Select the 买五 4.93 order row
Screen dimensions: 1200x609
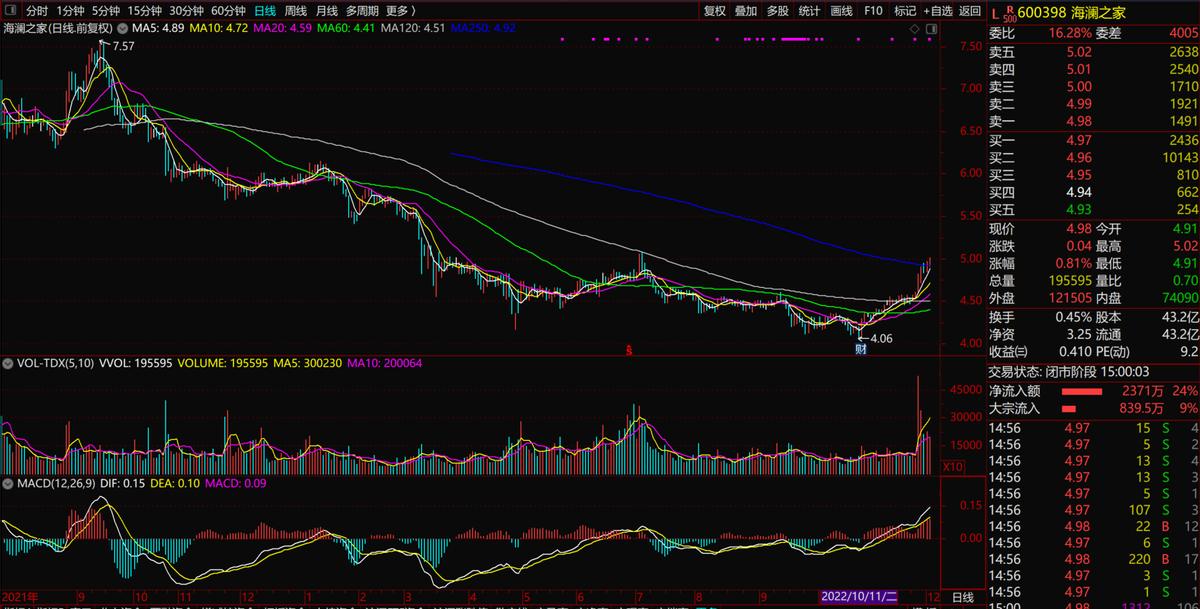pyautogui.click(x=1093, y=209)
